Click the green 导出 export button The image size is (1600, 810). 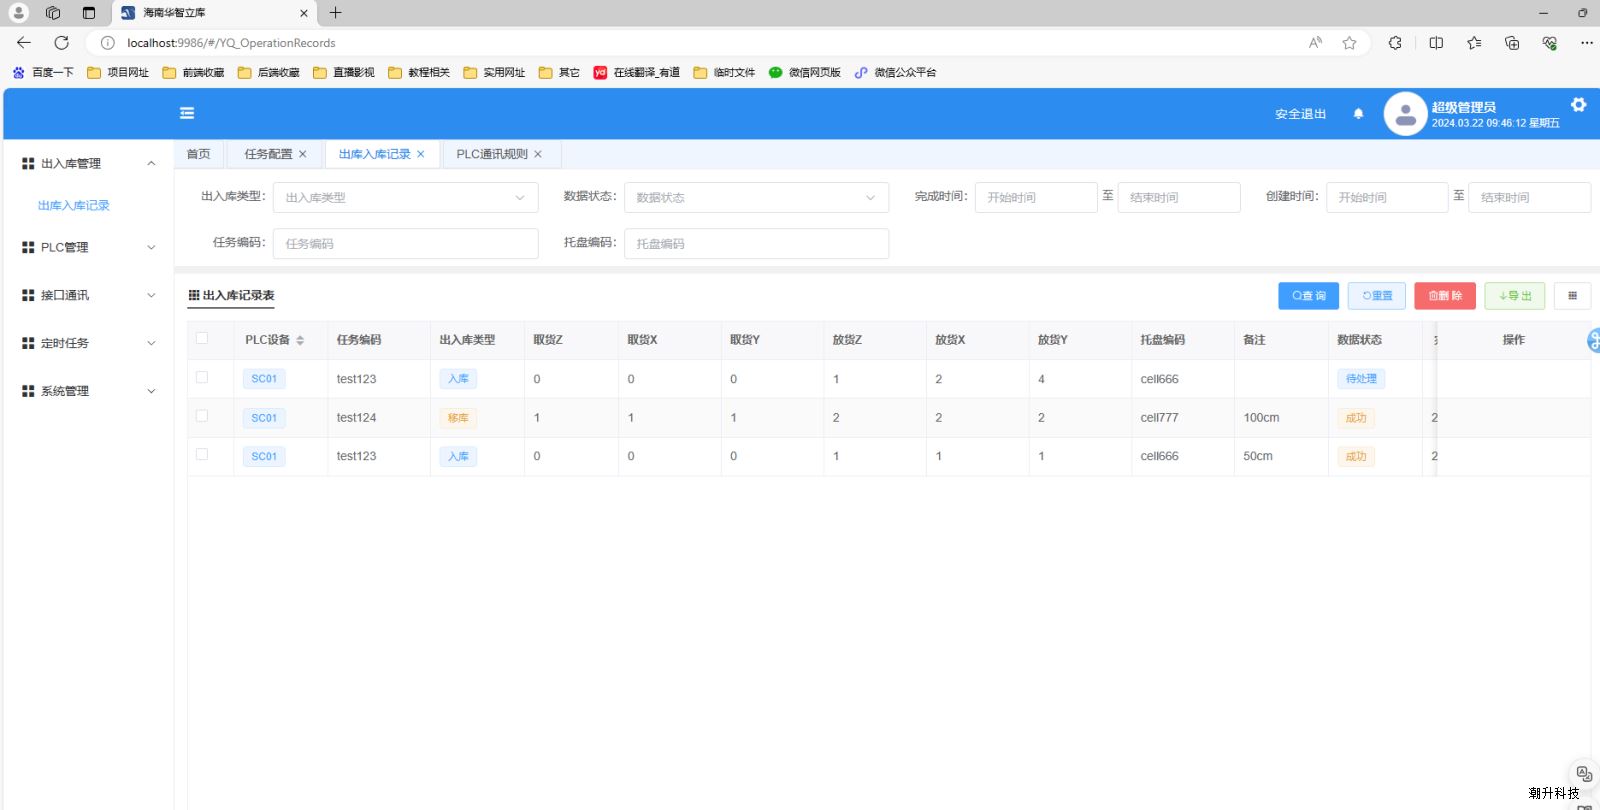click(x=1515, y=296)
